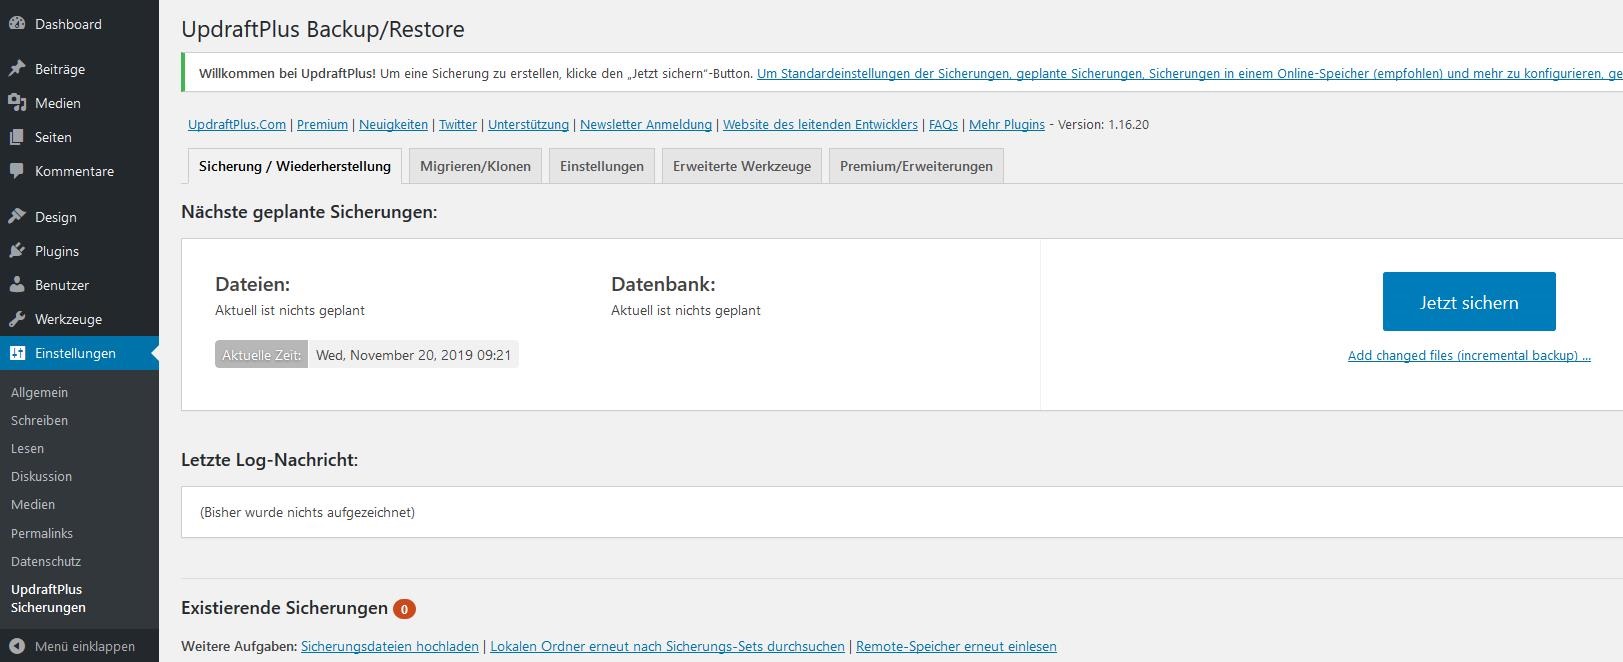Screen dimensions: 1623x662
Task: Click the Dashboard gauge icon
Action: pos(17,23)
